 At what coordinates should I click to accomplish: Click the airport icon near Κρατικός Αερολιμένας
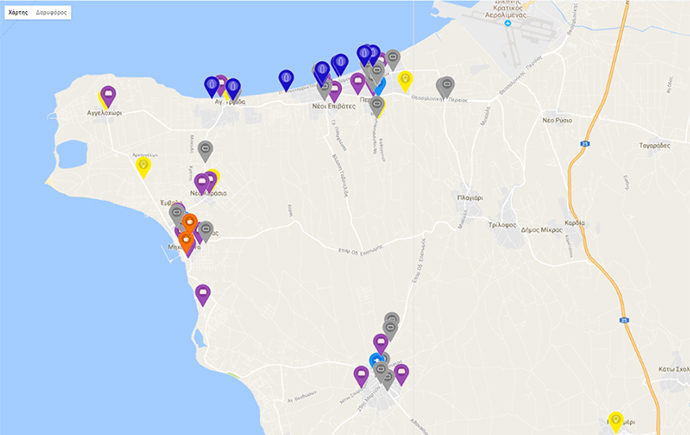pyautogui.click(x=507, y=24)
